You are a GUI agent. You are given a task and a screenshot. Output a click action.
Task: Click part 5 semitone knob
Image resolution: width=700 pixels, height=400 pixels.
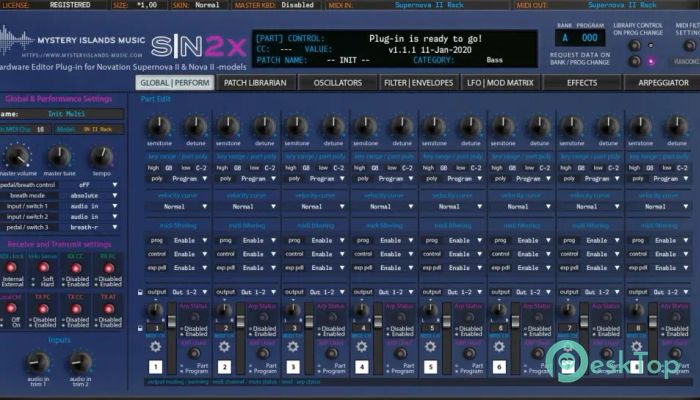click(x=434, y=127)
